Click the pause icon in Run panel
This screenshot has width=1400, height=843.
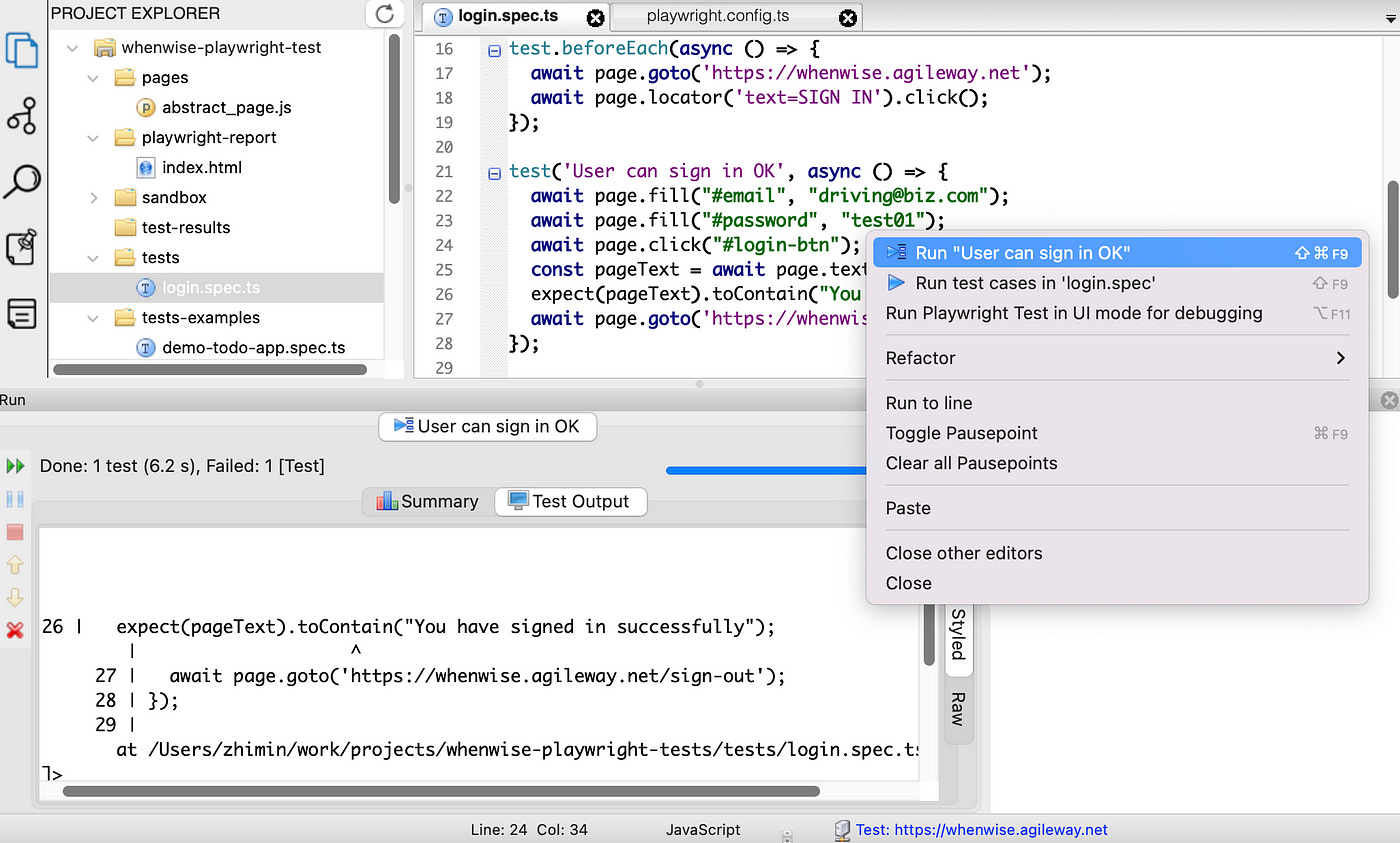pos(15,499)
